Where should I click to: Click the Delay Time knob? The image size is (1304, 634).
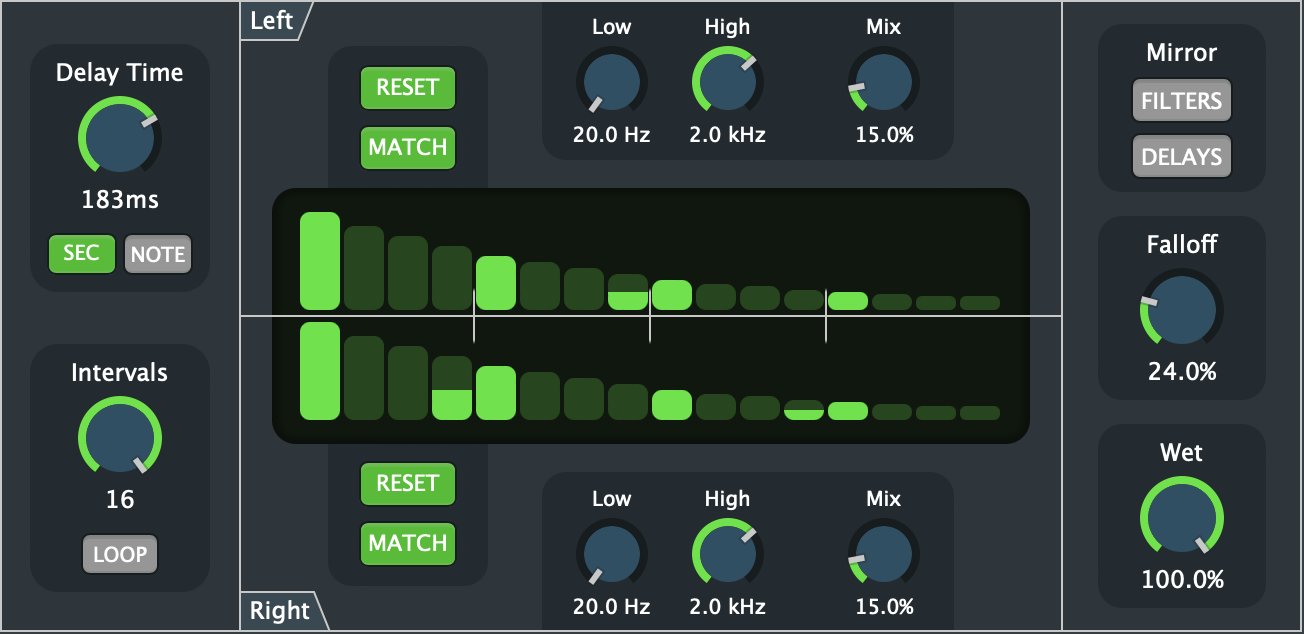(x=120, y=138)
